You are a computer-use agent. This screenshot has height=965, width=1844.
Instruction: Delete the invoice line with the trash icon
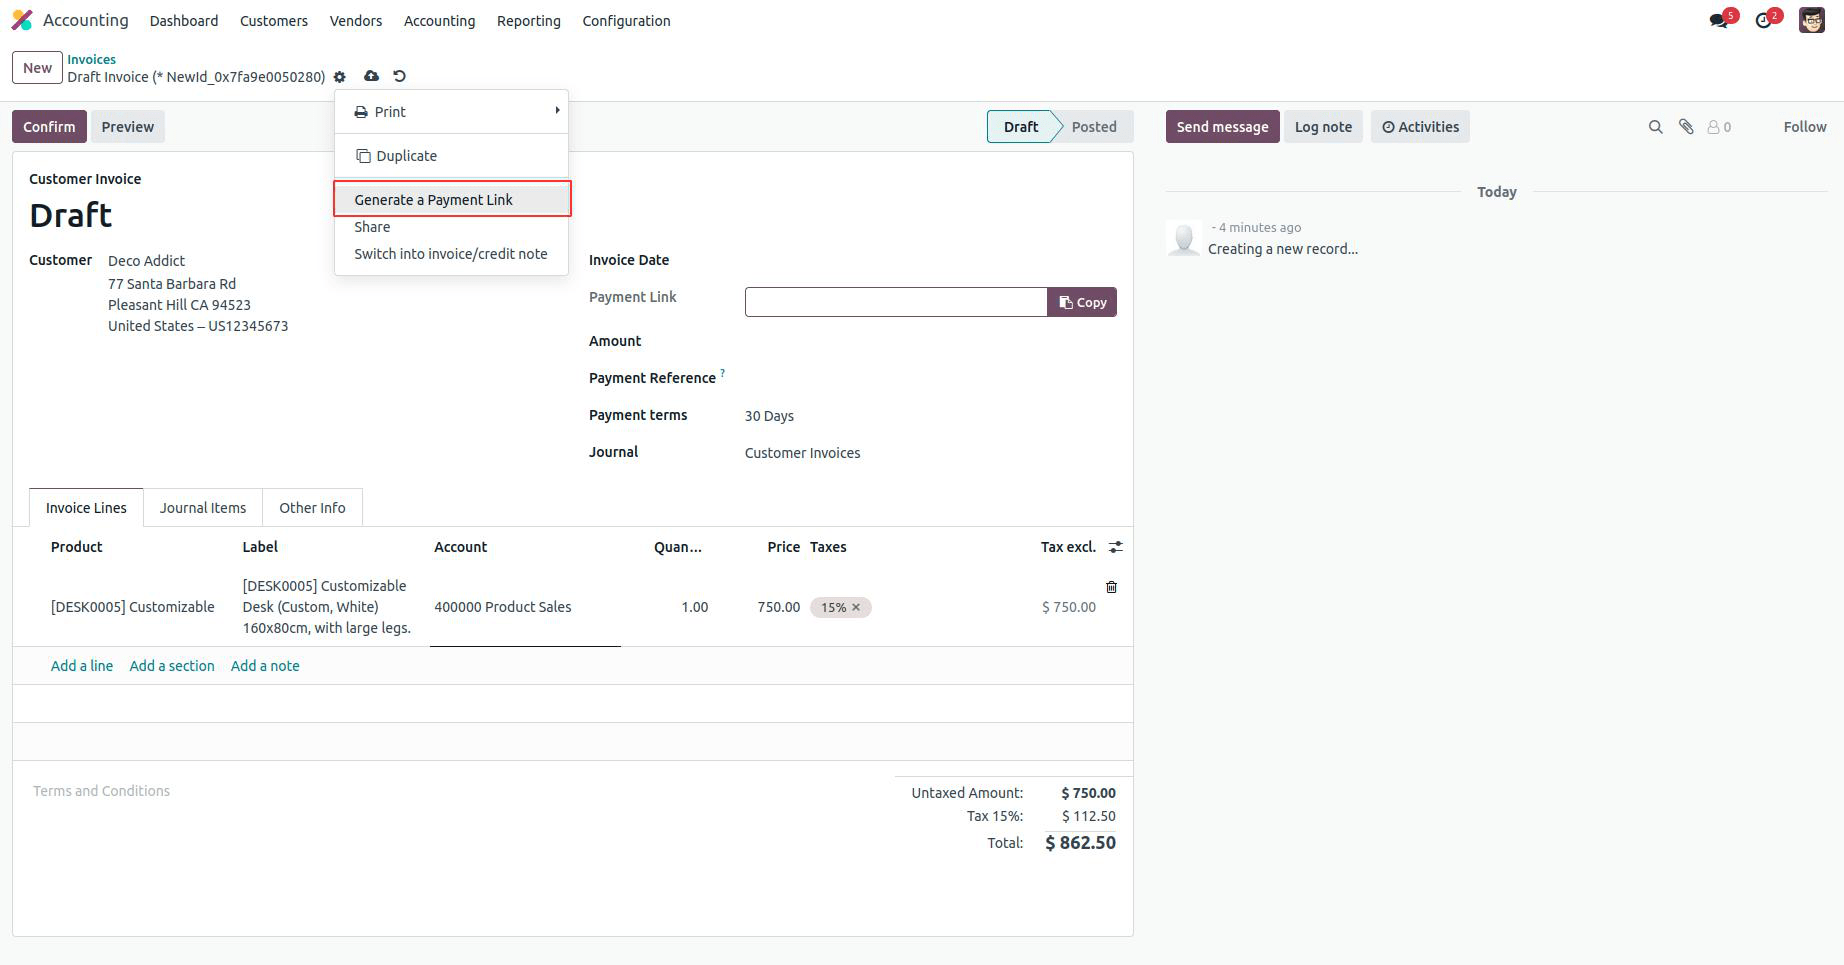(1111, 587)
